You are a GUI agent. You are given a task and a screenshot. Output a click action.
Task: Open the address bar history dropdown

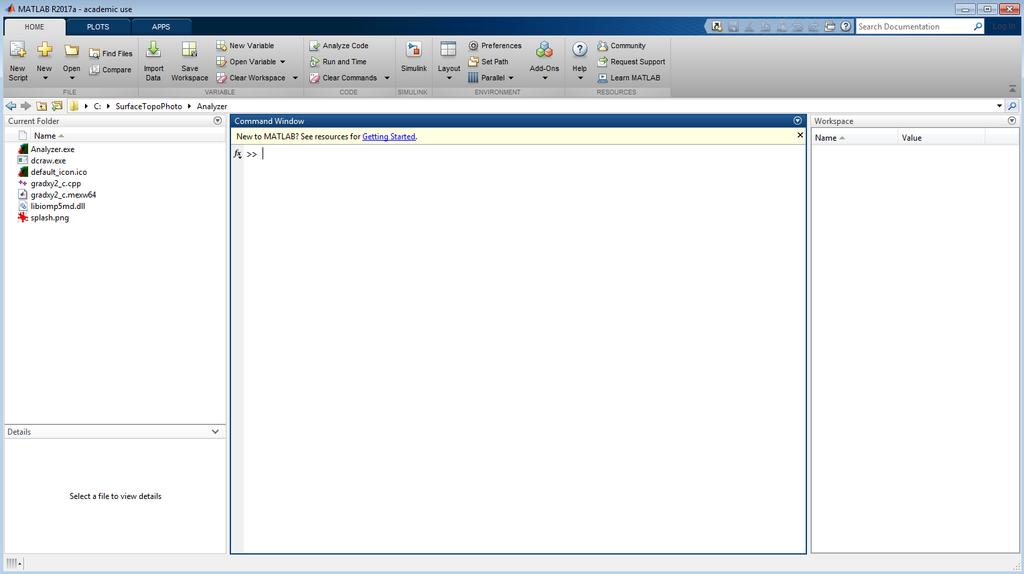click(x=999, y=106)
